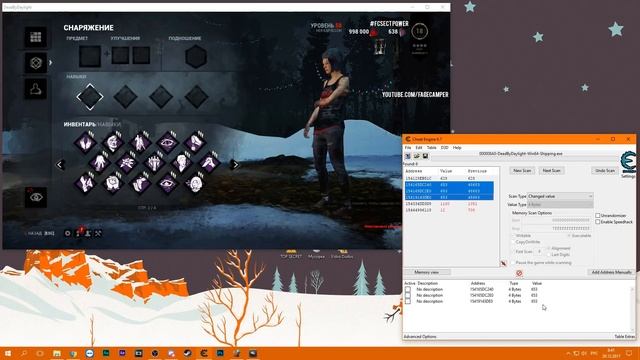Expand the chevron beside the loadout sidebar icon
The height and width of the screenshot is (360, 640).
point(51,63)
